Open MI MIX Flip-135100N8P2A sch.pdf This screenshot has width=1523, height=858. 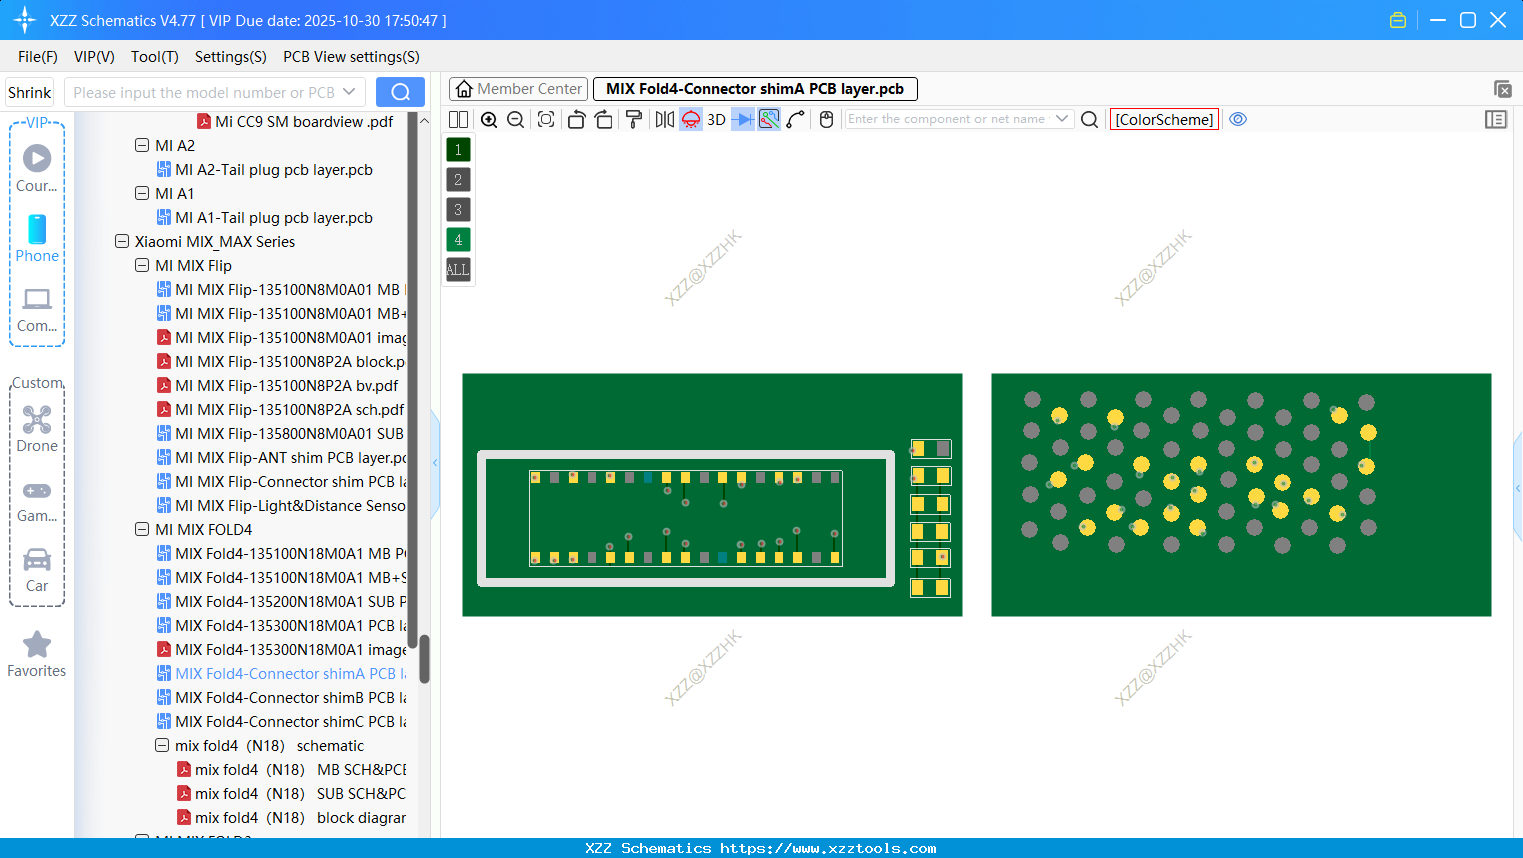pos(281,409)
